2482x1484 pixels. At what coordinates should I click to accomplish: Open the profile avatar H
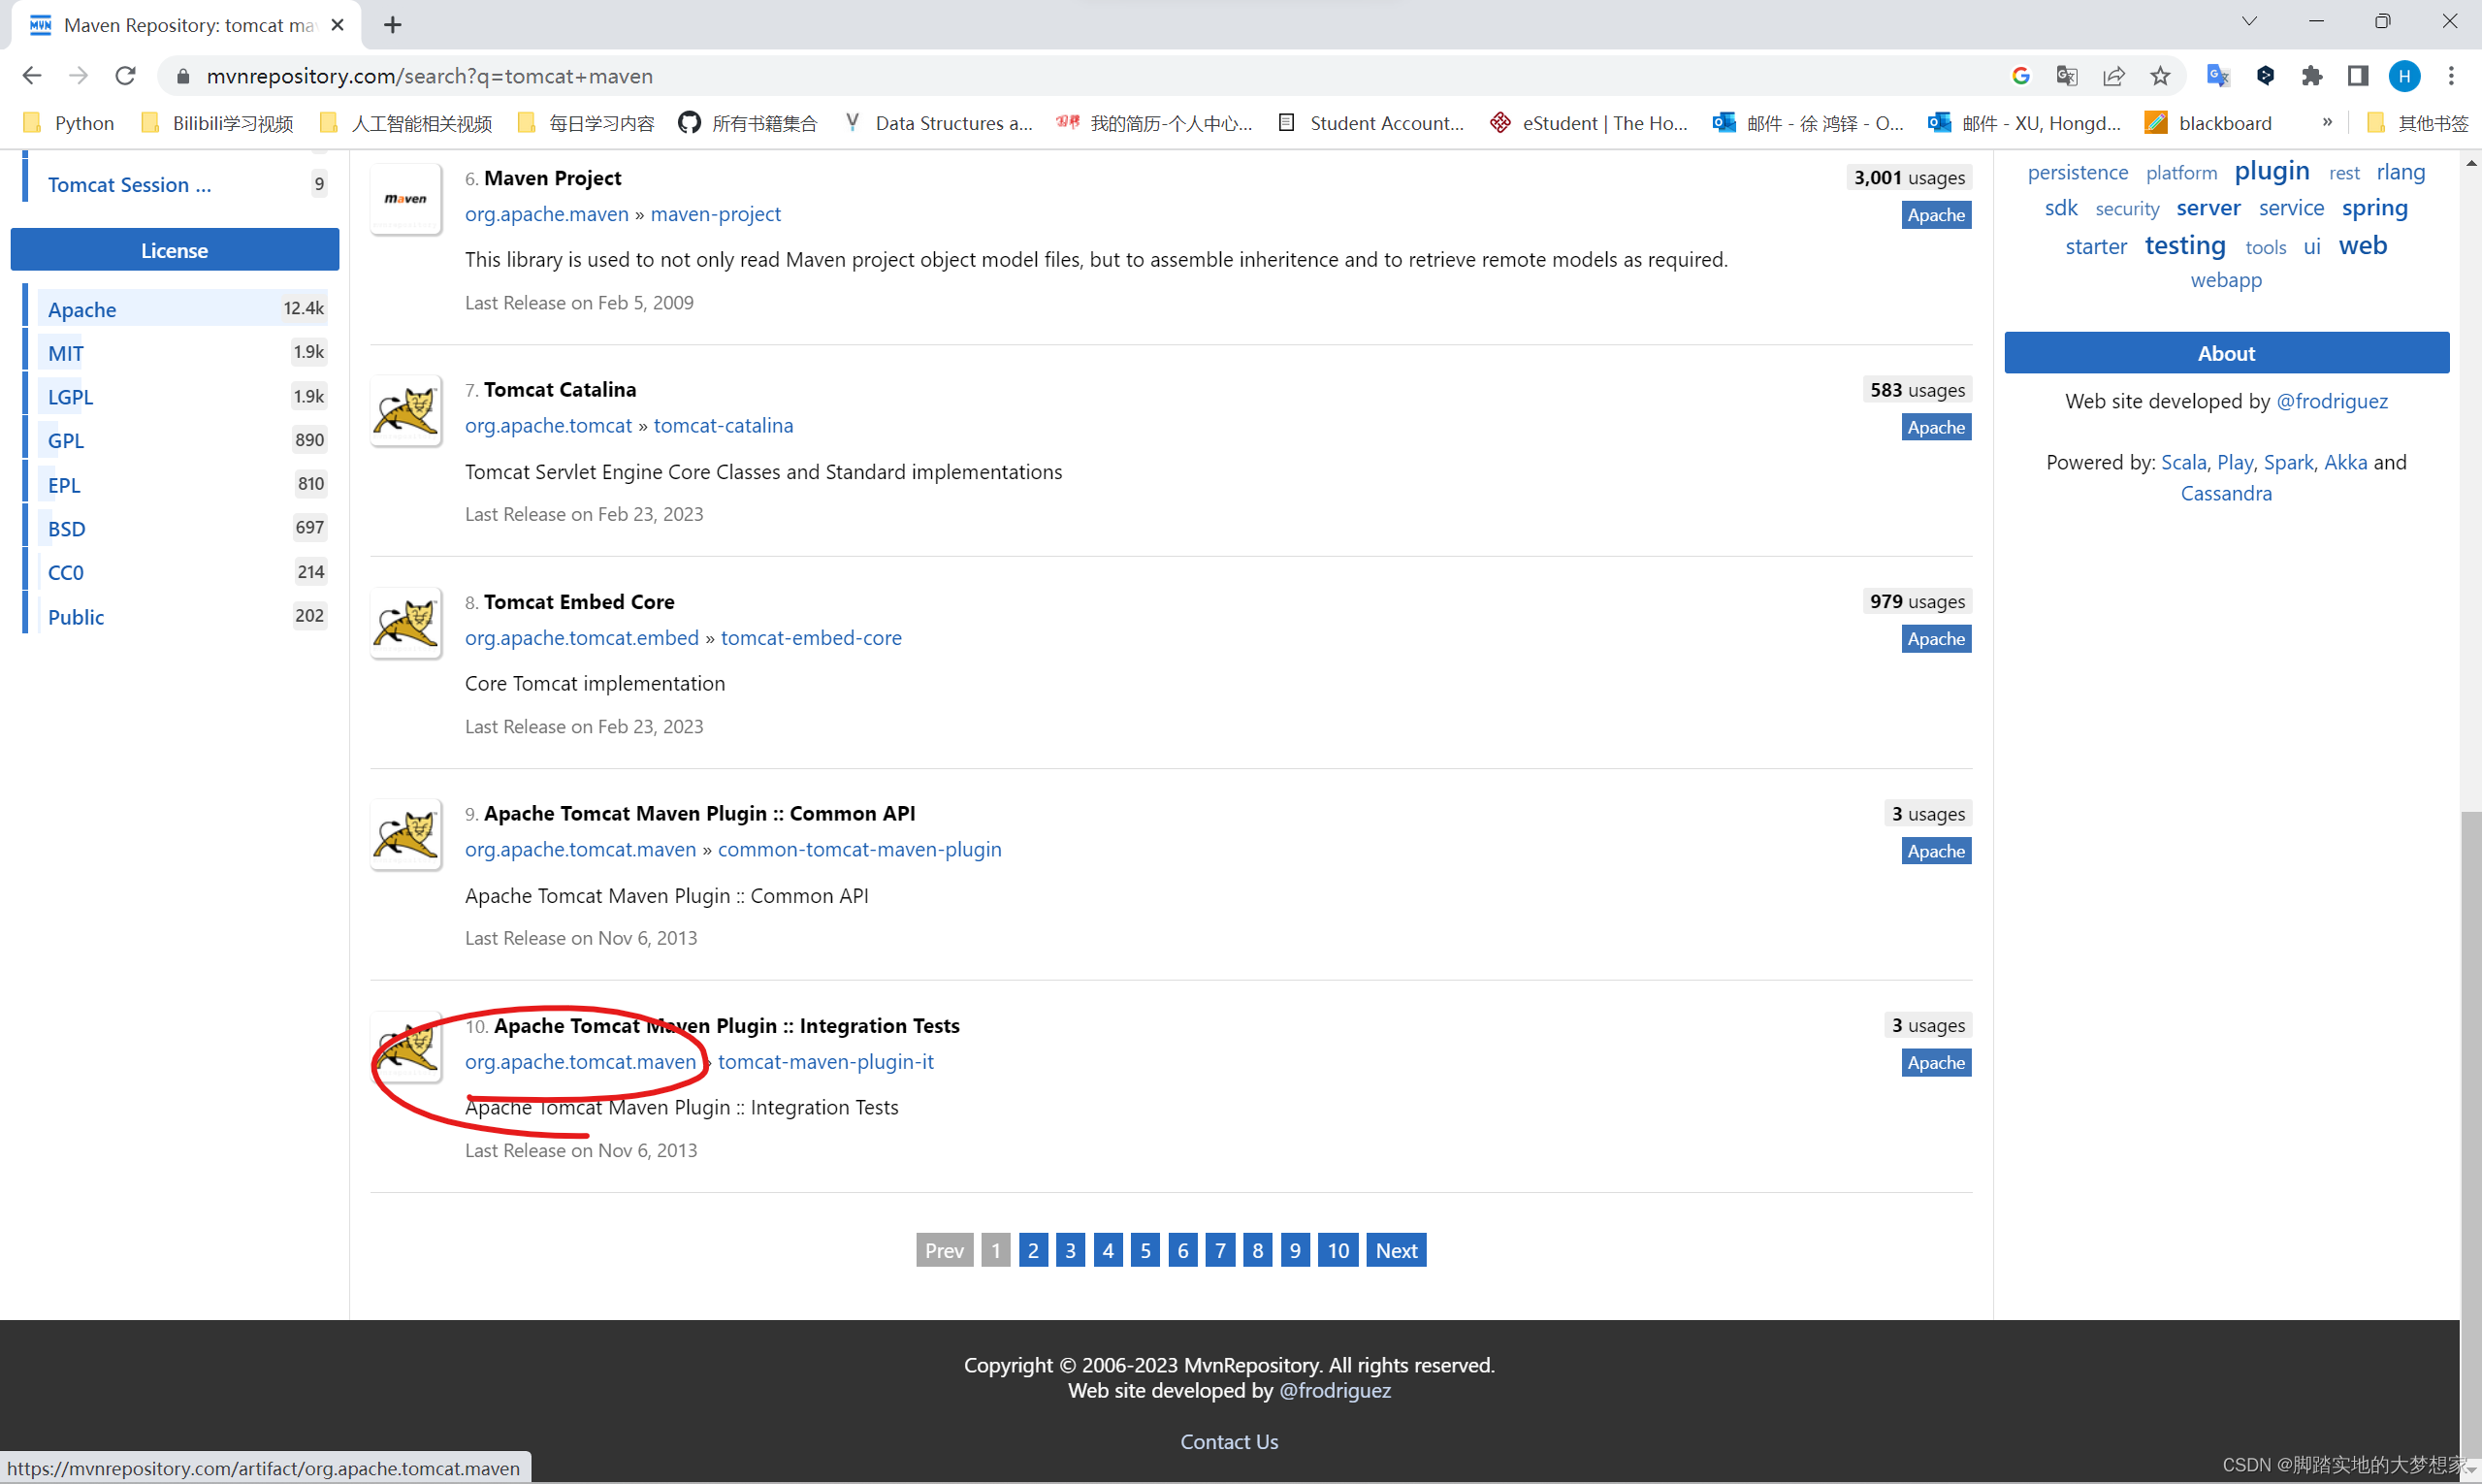pyautogui.click(x=2405, y=76)
